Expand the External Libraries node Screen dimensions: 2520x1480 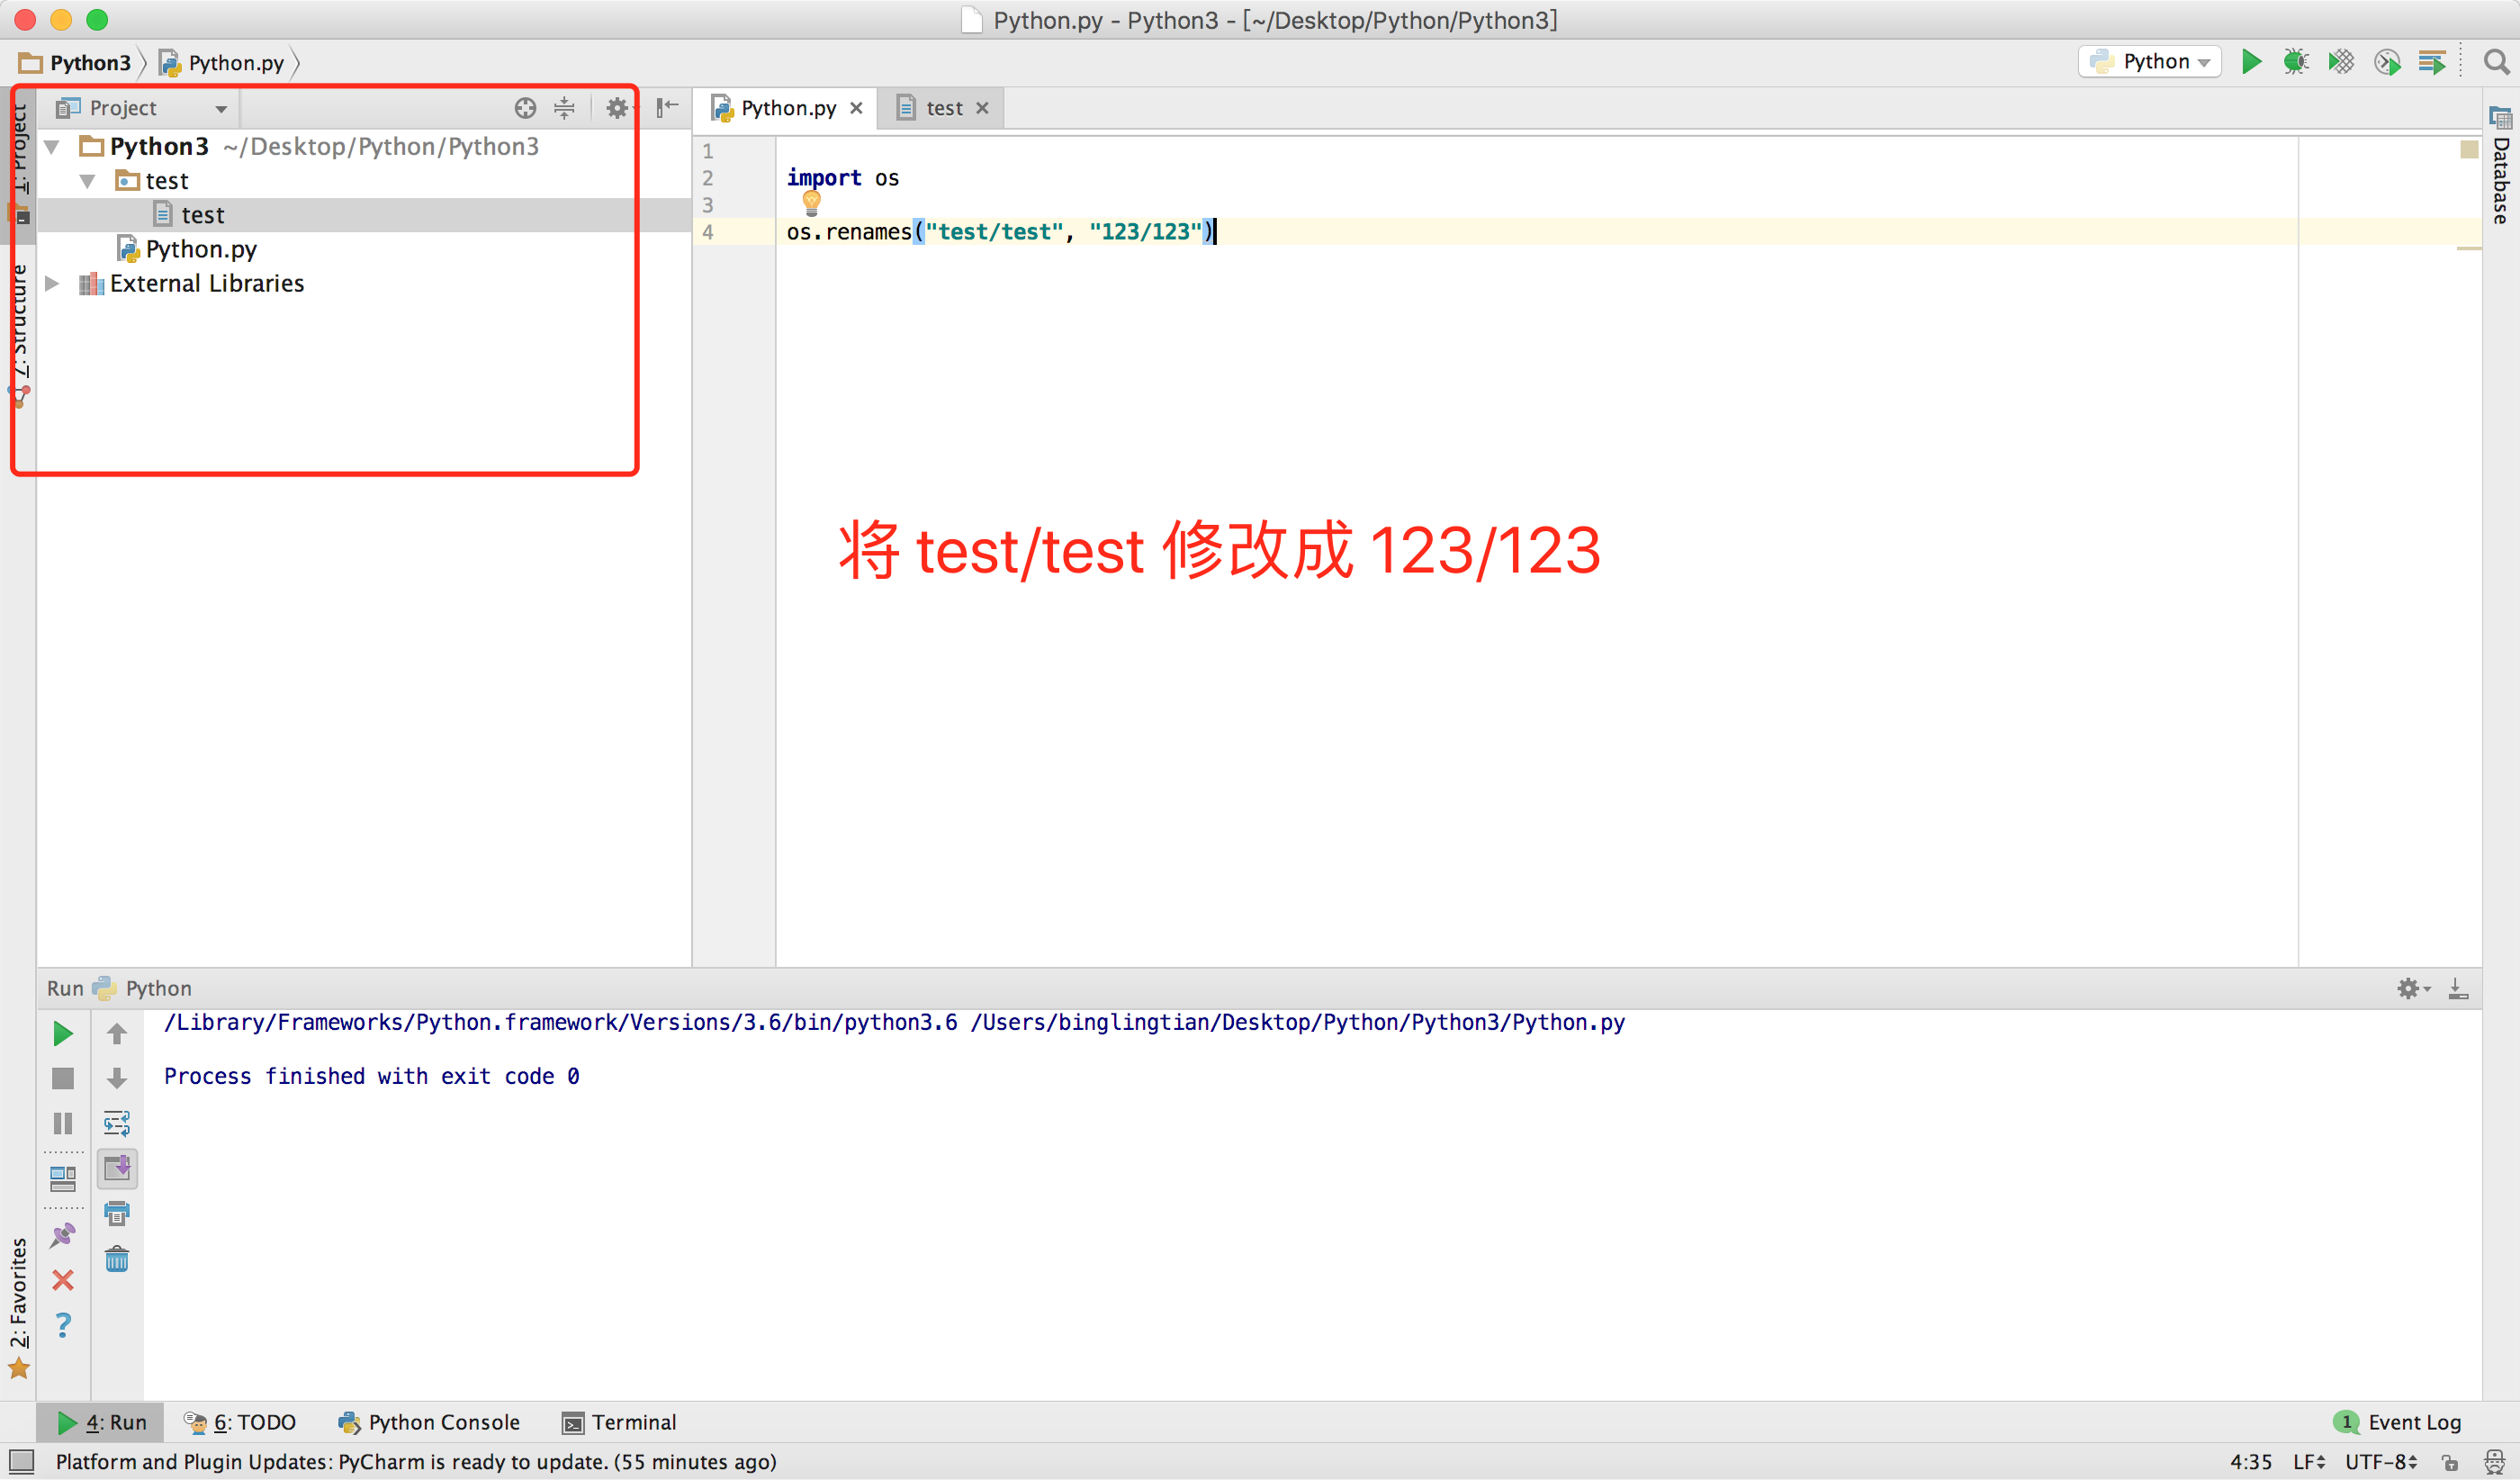[53, 284]
